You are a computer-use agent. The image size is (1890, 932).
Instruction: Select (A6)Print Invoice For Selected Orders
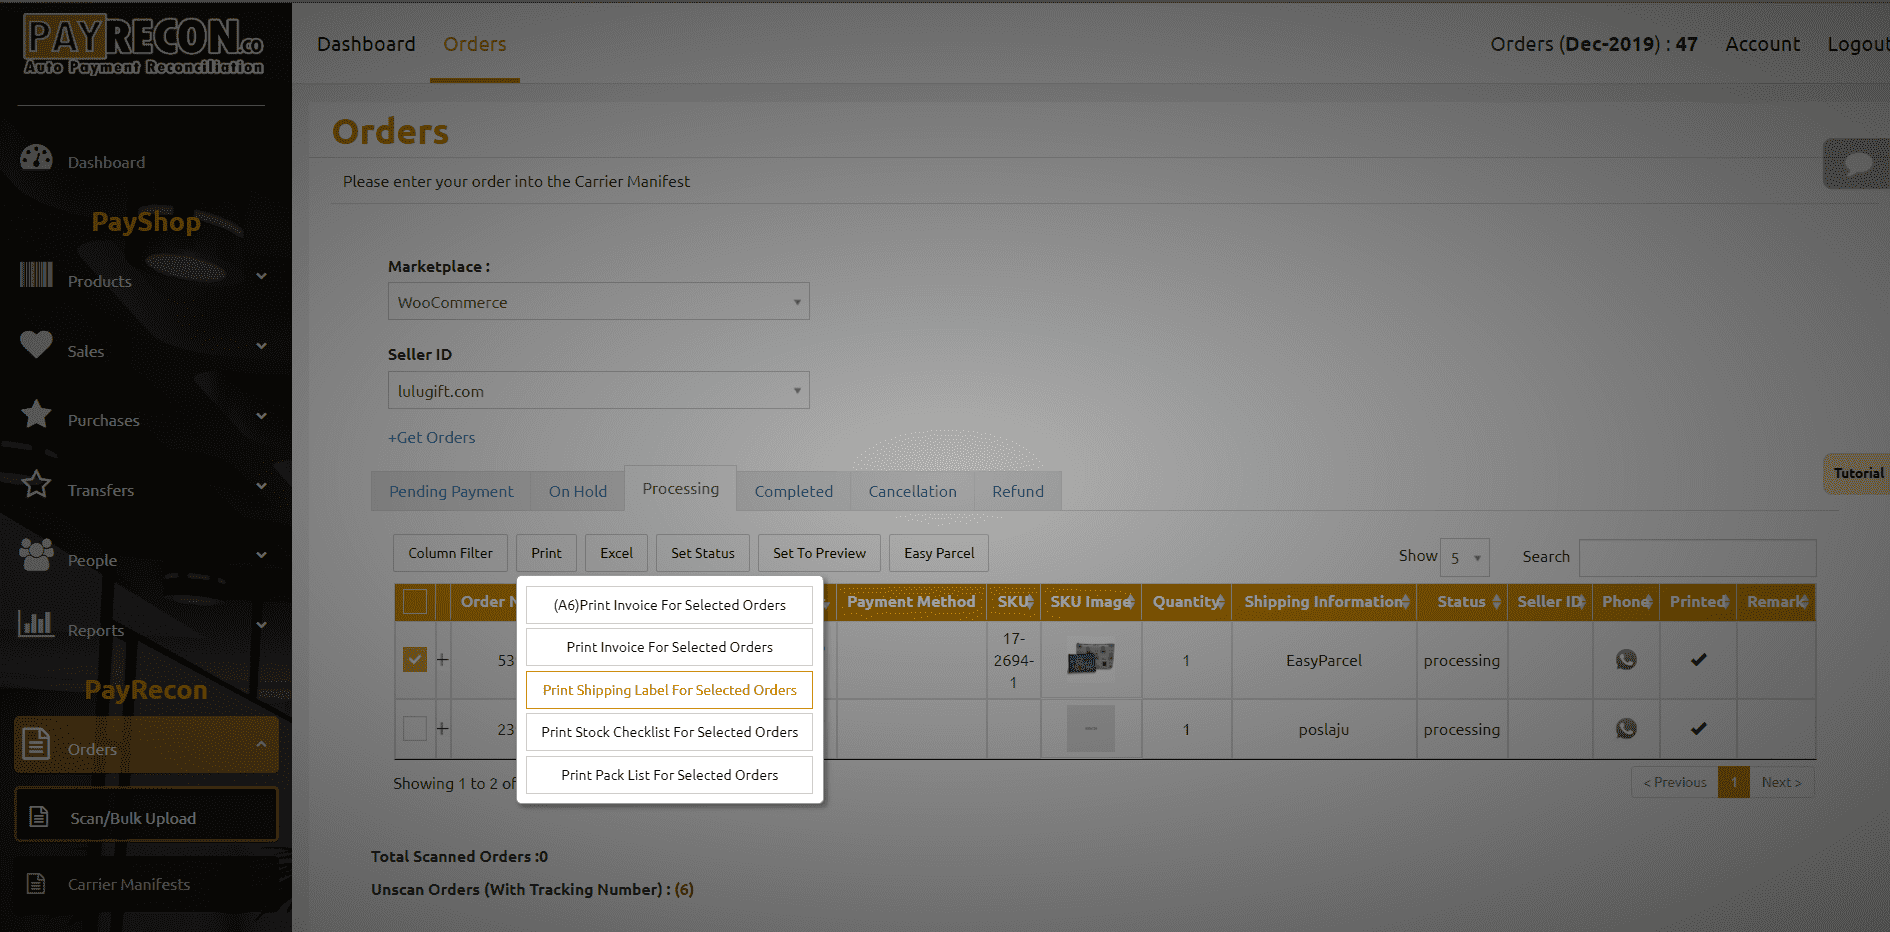click(670, 605)
